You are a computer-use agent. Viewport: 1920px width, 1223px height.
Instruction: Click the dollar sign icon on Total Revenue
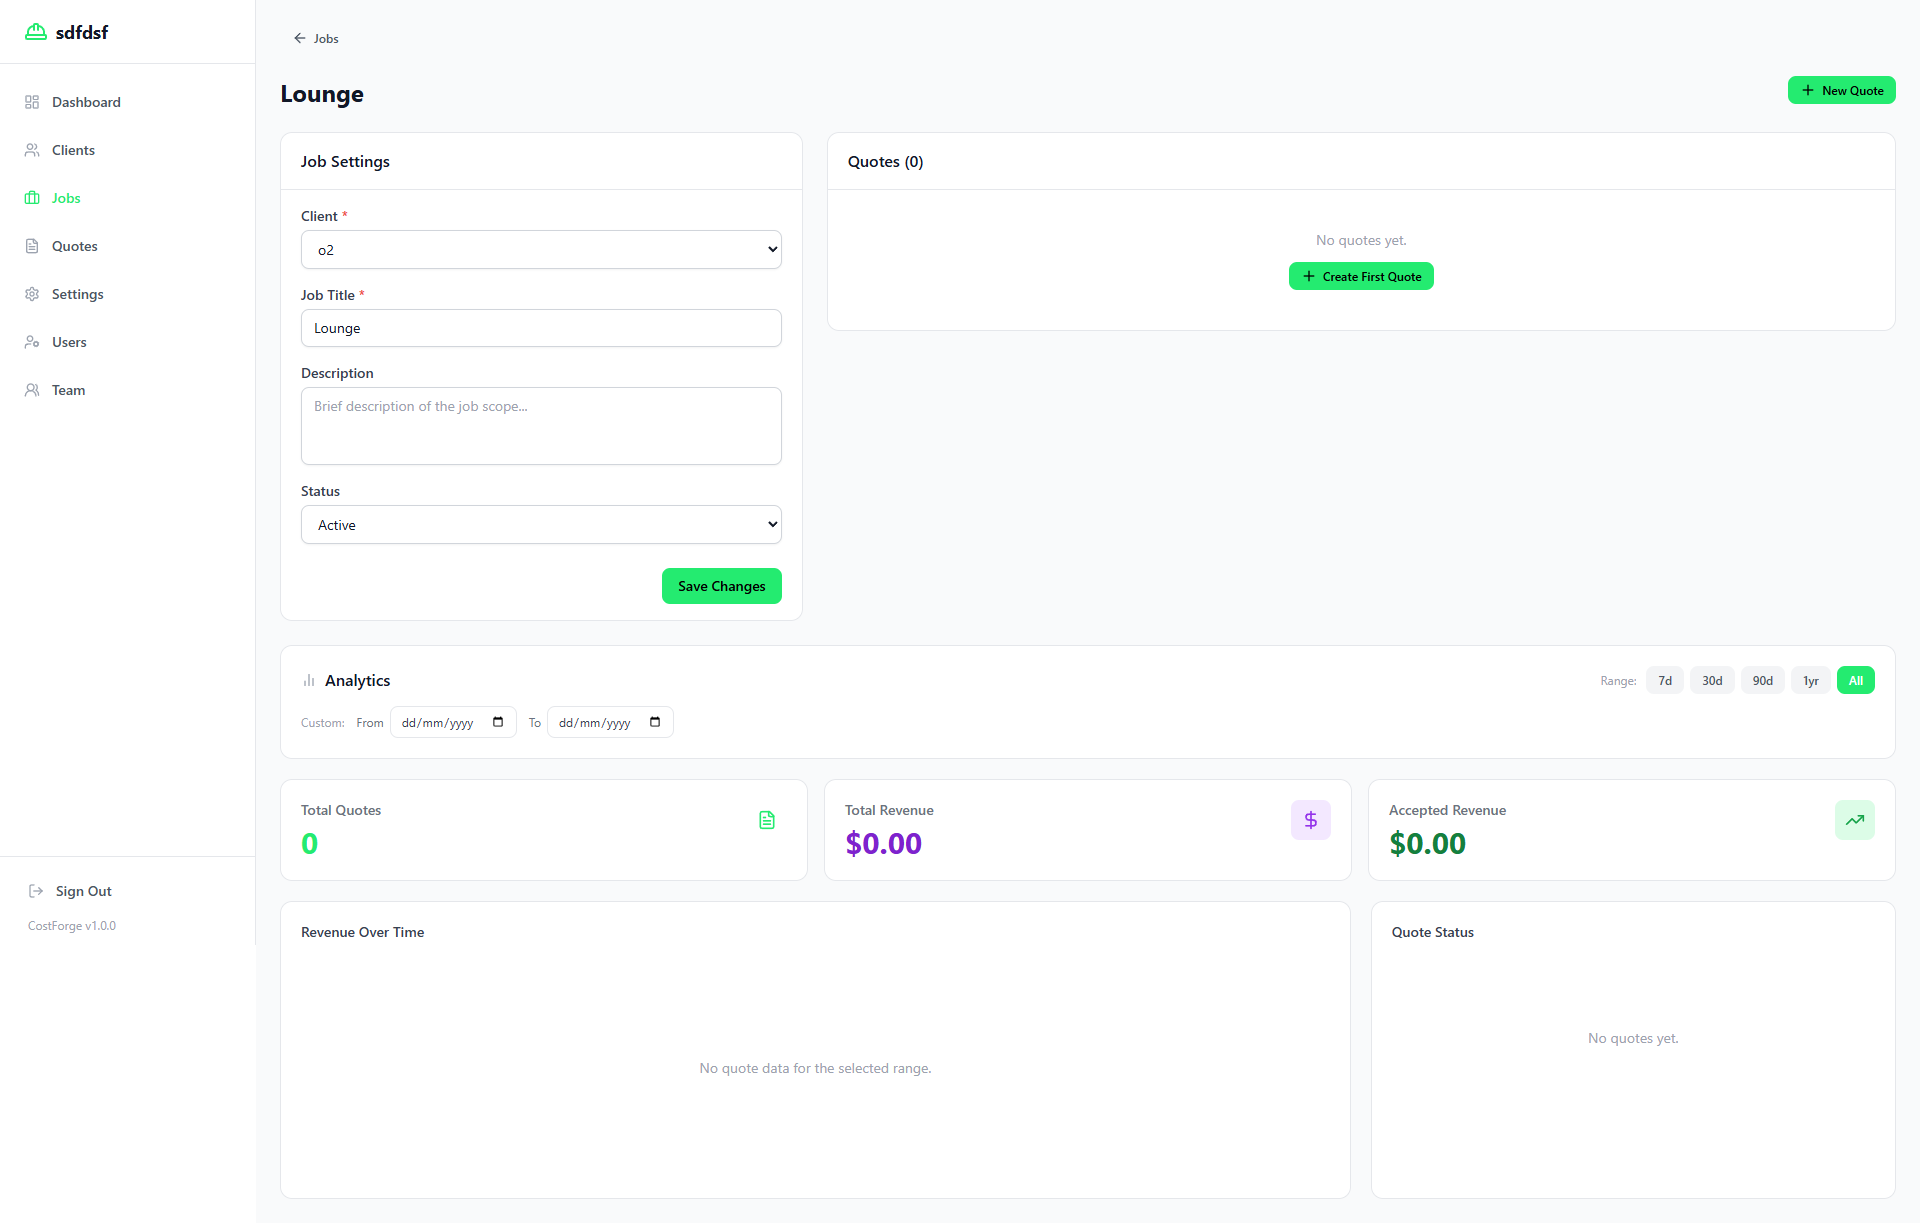pos(1310,820)
